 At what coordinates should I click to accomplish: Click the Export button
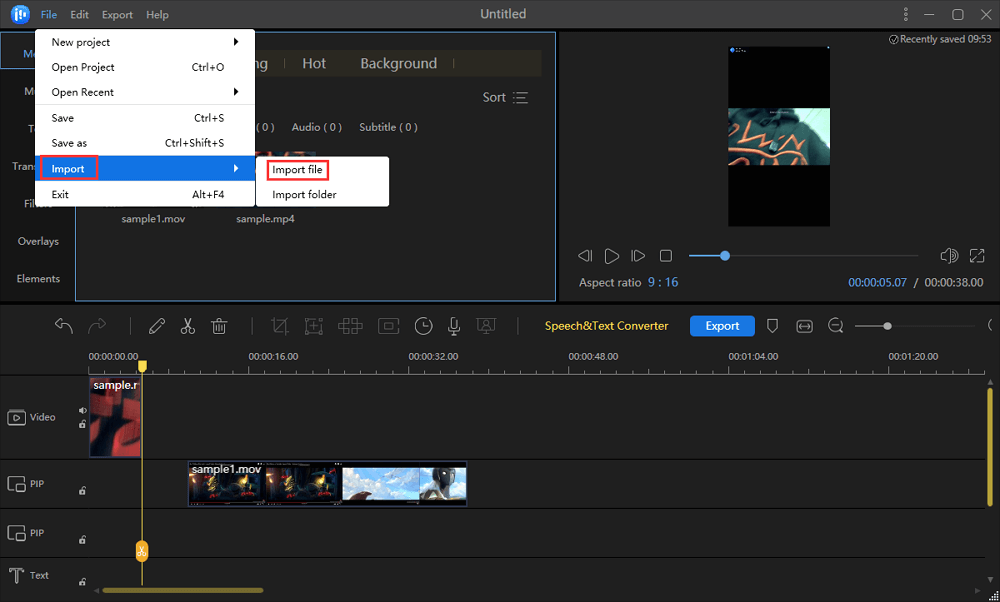point(722,325)
